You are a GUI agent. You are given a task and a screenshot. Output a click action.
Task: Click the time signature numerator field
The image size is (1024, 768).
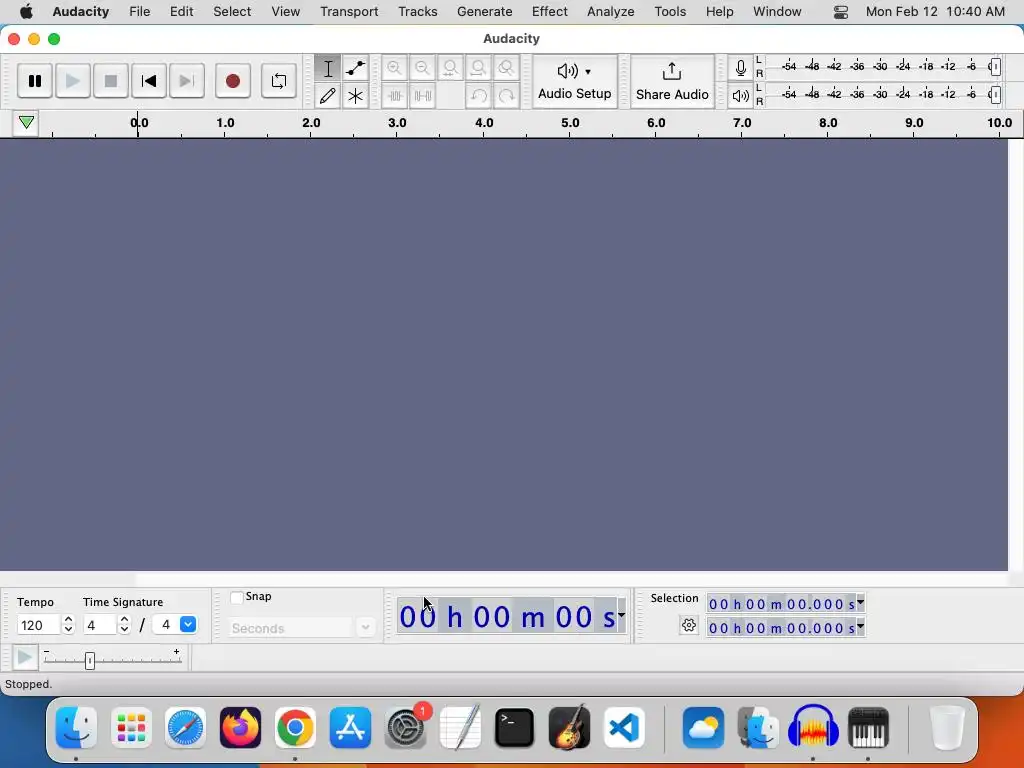click(x=101, y=625)
